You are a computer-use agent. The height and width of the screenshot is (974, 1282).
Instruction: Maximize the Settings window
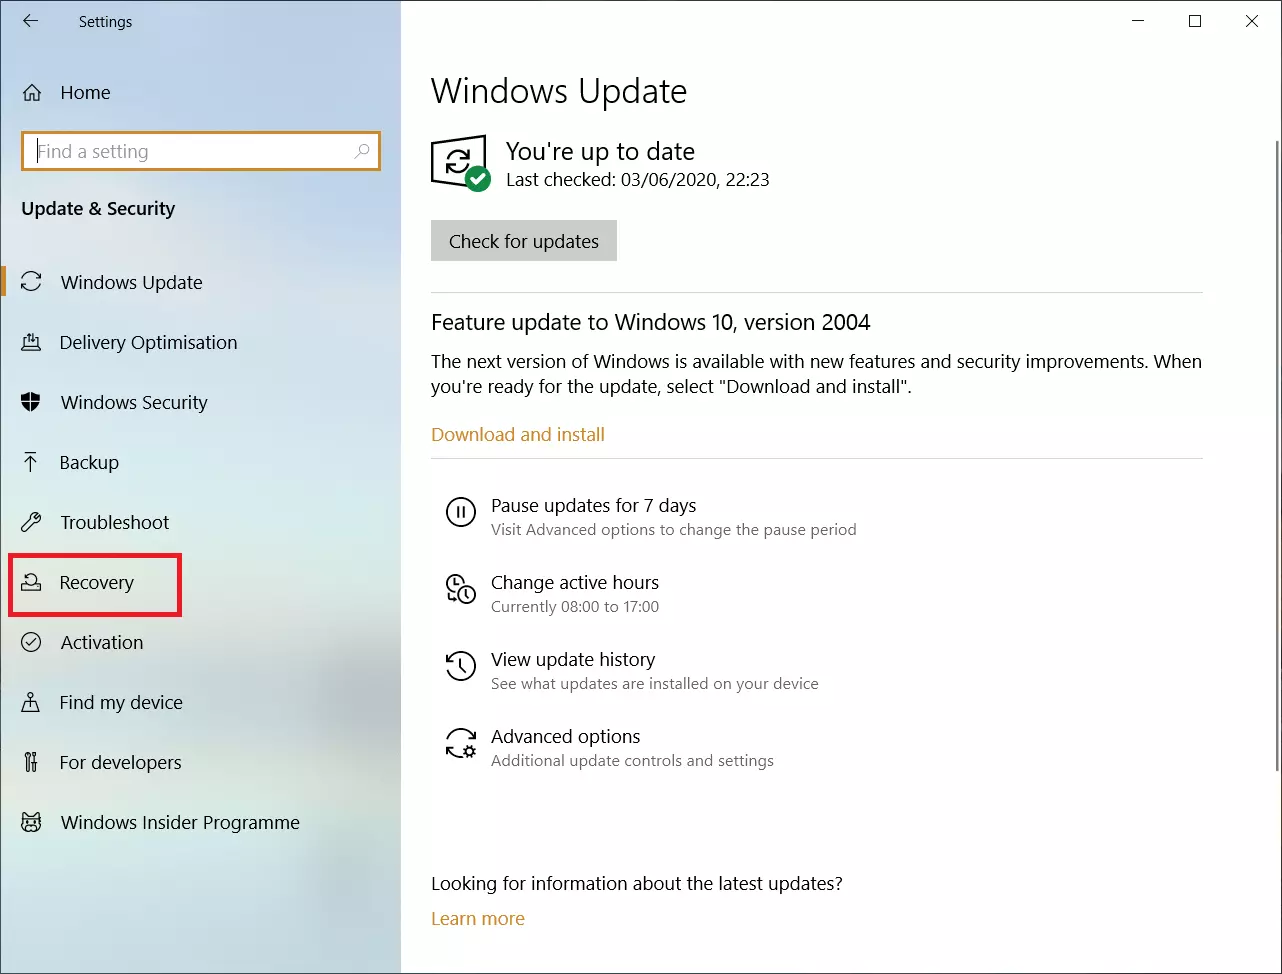click(1195, 21)
